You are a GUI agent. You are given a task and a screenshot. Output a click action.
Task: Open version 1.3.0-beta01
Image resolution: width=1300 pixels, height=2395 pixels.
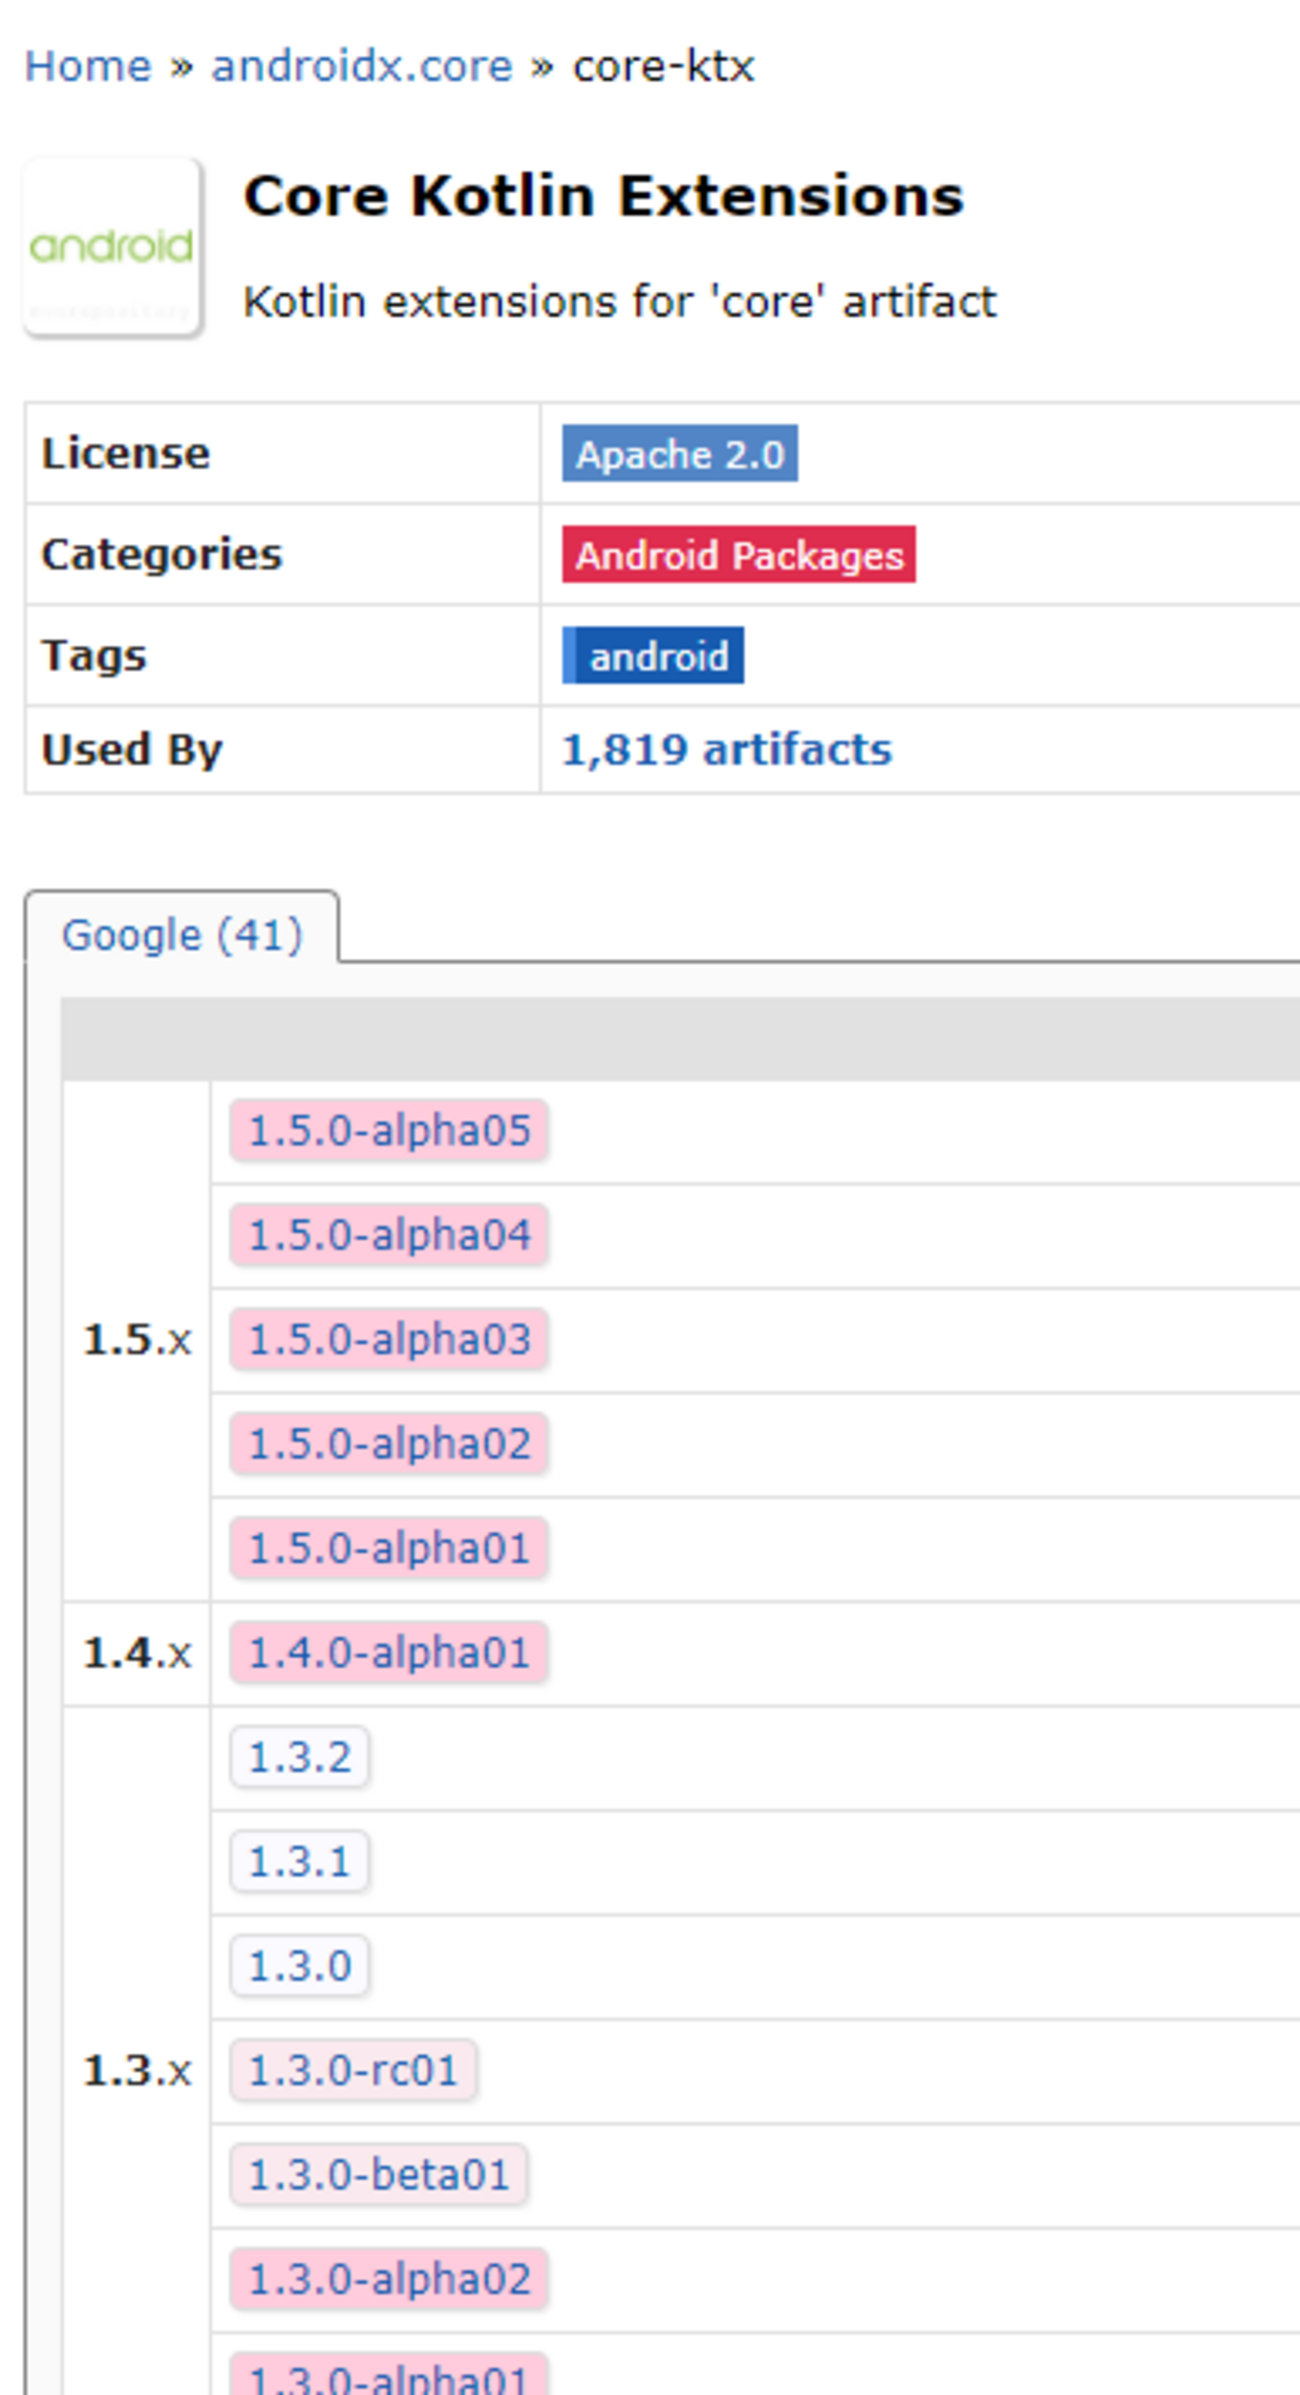coord(379,2175)
